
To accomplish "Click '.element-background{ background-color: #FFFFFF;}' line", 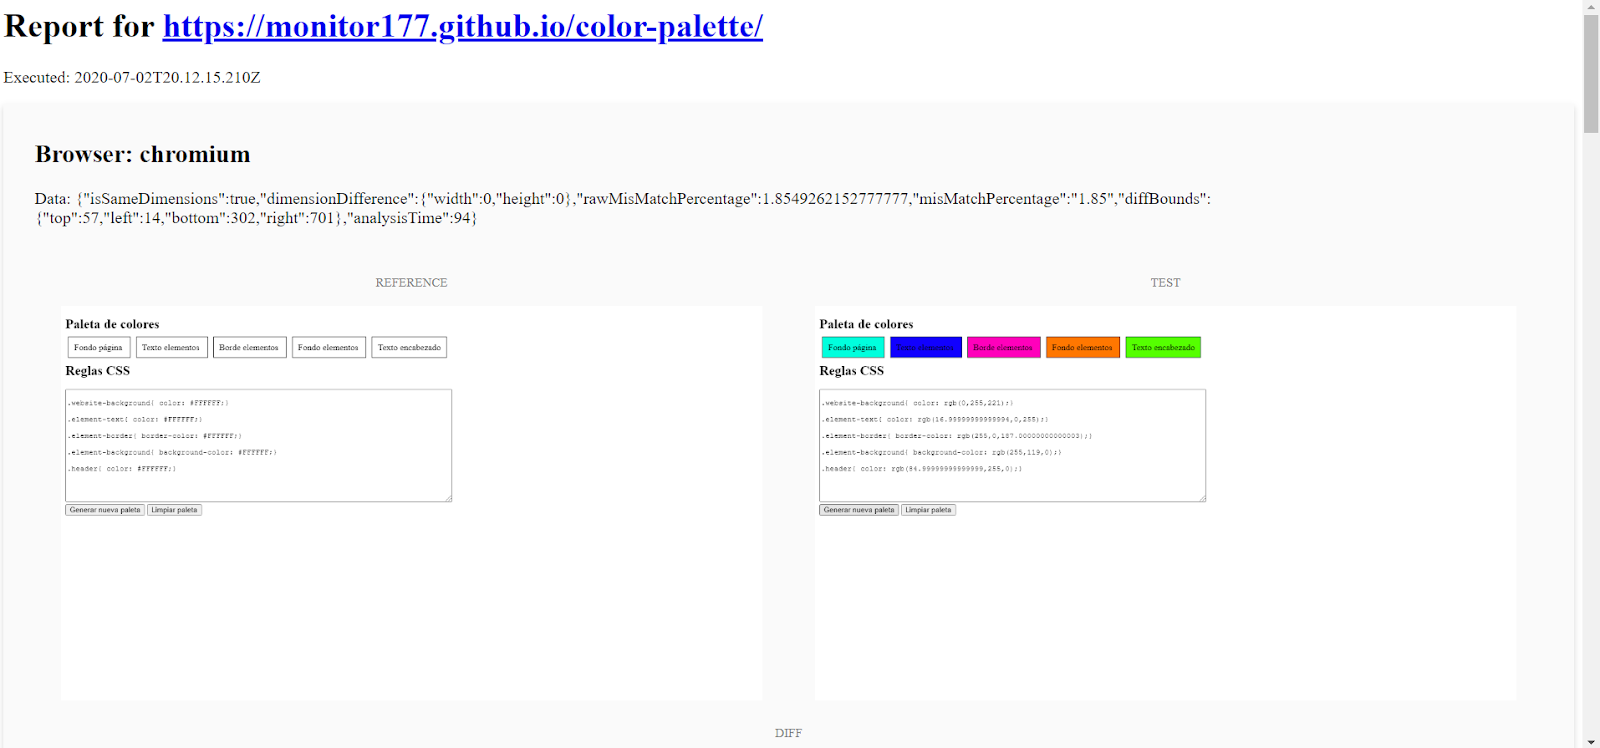I will point(172,452).
